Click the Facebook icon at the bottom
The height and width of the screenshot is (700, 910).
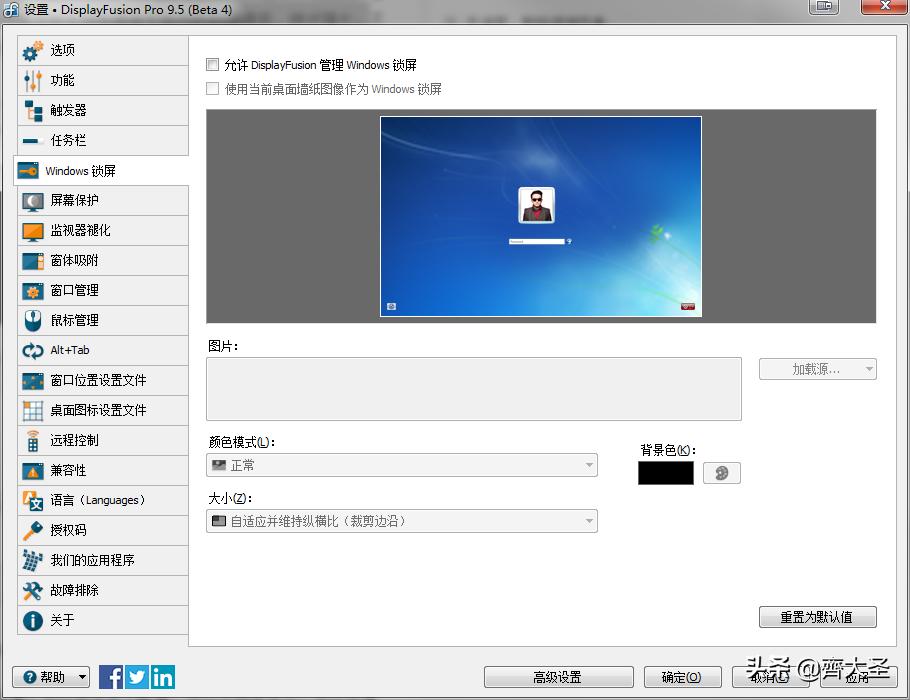110,677
